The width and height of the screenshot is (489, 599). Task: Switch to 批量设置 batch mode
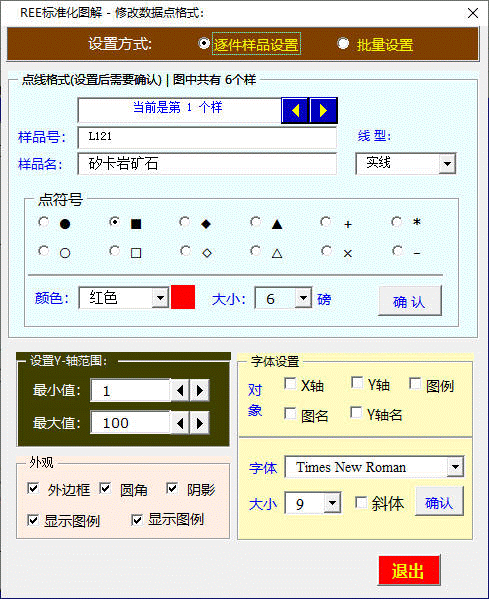(x=343, y=44)
